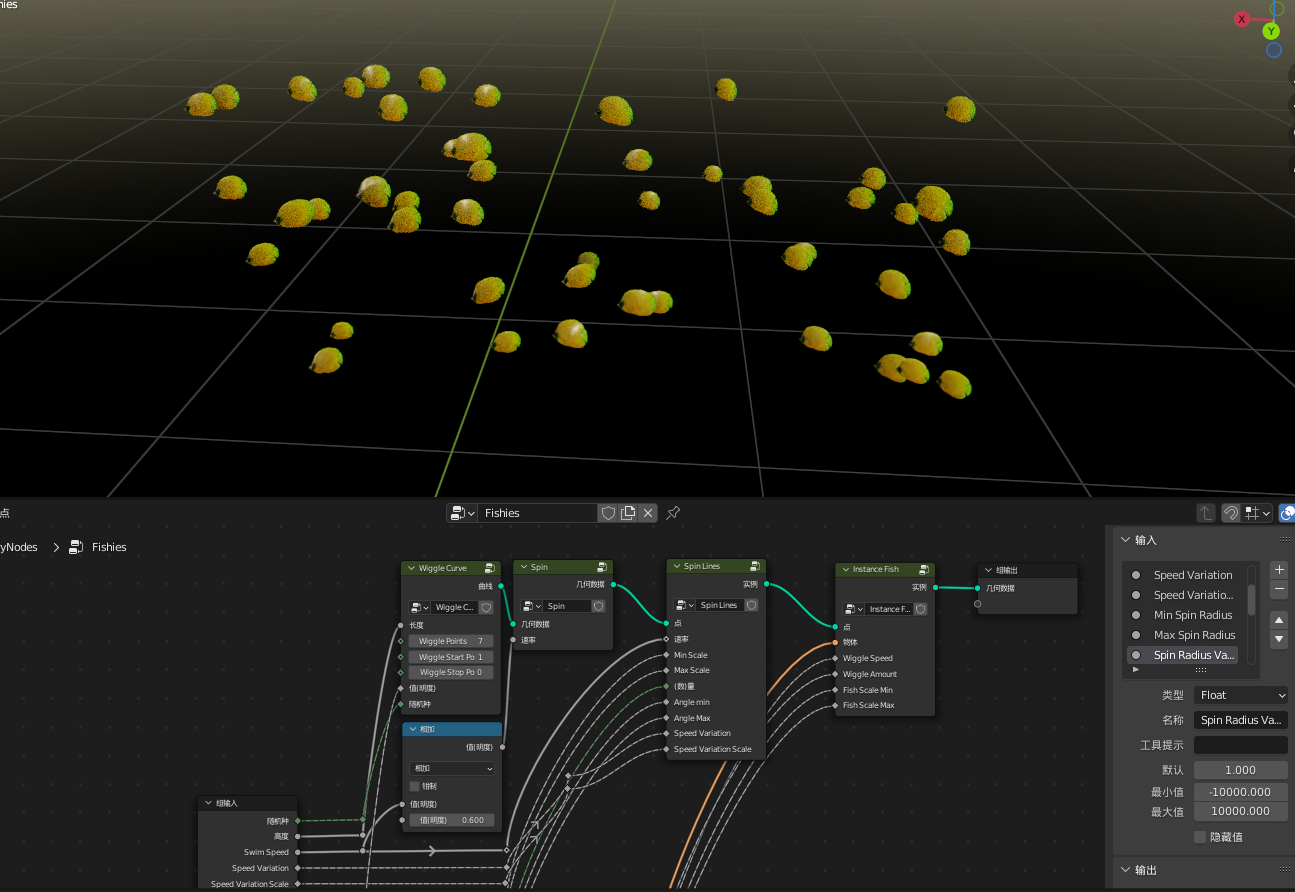Browse node groups in Spin node
Viewport: 1295px width, 892px height.
(x=531, y=606)
